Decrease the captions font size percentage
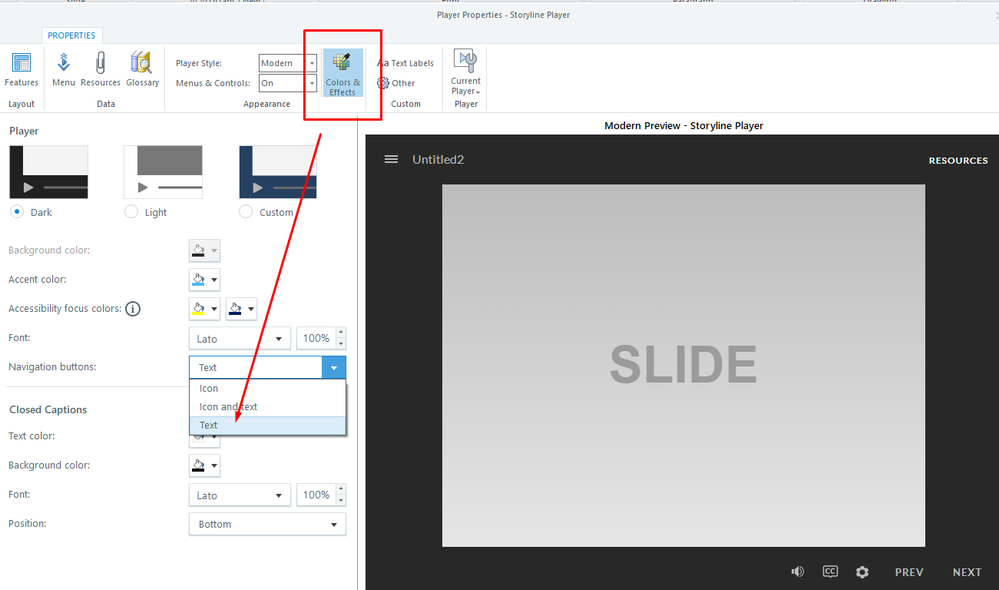The width and height of the screenshot is (999, 590). pos(341,501)
